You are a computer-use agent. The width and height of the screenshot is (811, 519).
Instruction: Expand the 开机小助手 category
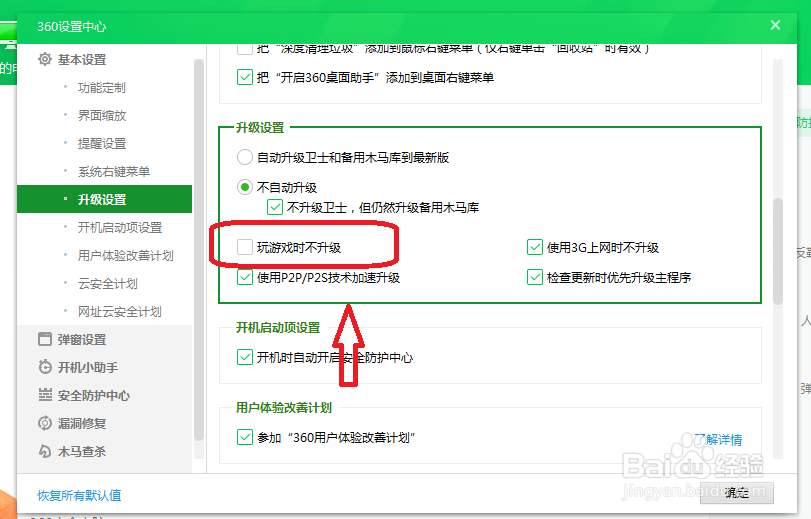tap(88, 367)
